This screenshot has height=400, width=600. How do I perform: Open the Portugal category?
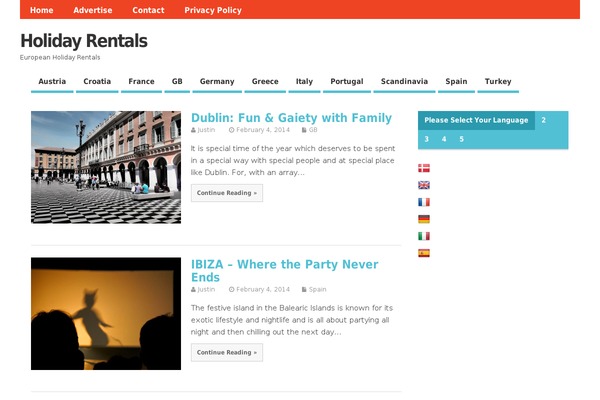coord(347,82)
